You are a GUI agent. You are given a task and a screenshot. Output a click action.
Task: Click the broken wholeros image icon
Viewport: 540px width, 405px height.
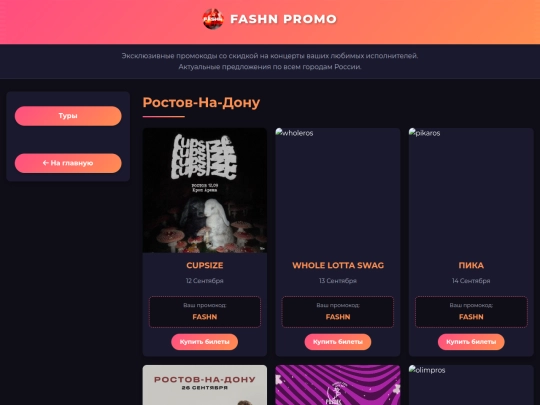point(279,132)
